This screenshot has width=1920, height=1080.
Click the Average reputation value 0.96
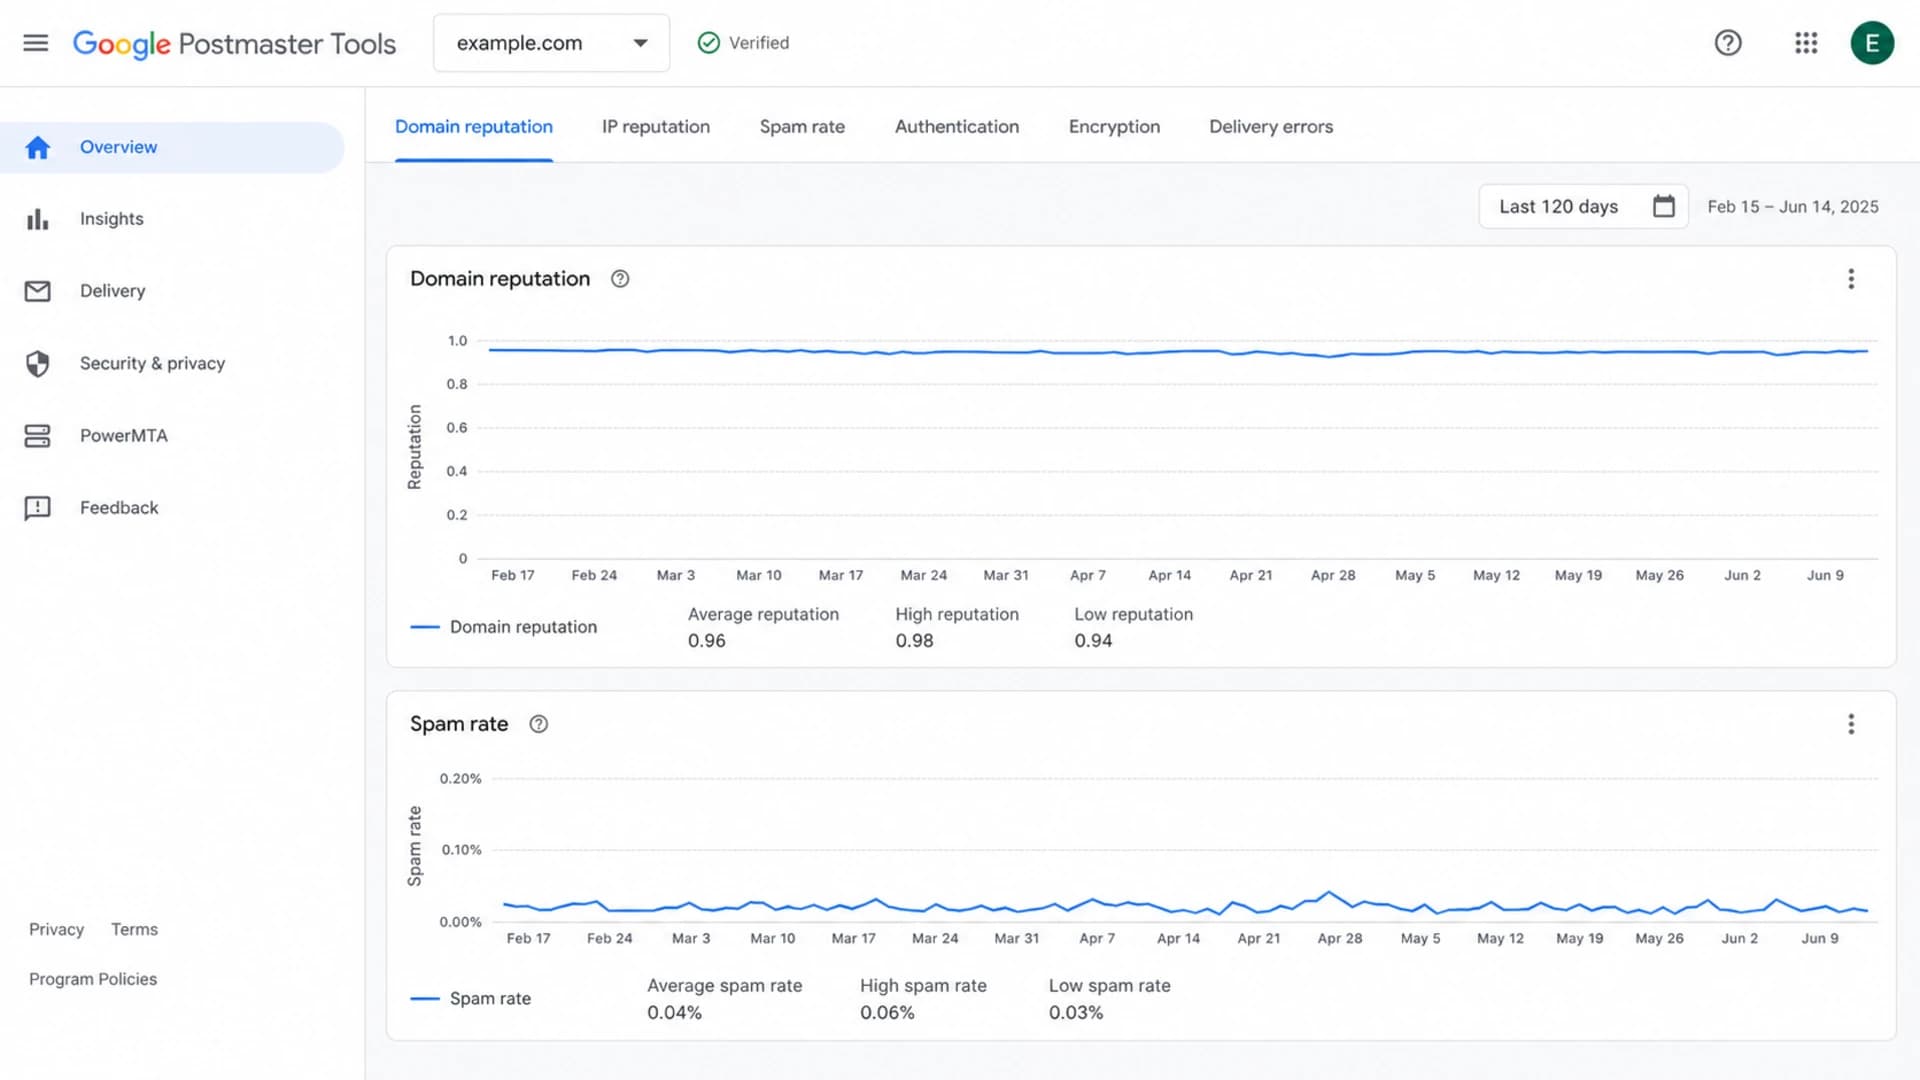coord(706,641)
